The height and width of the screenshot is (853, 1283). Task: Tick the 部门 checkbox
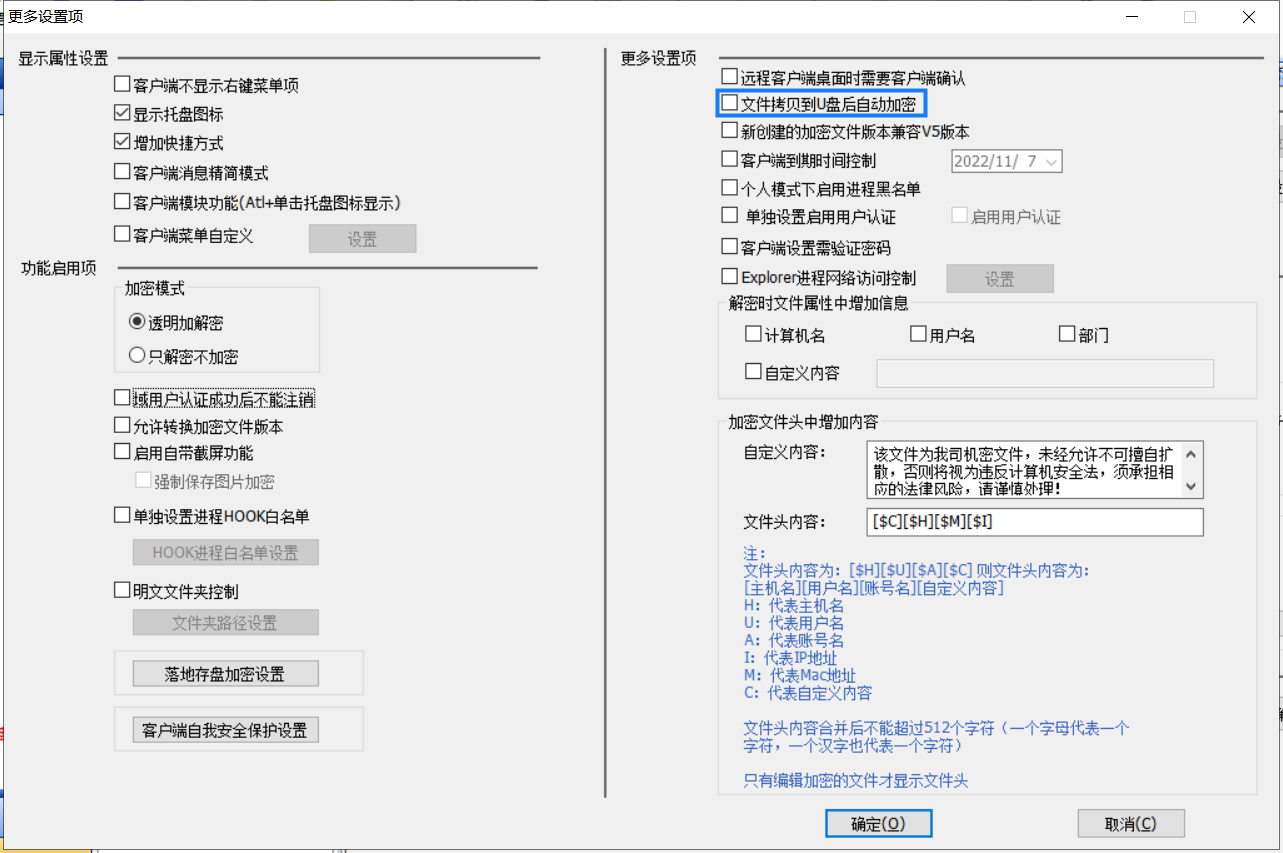click(1067, 335)
